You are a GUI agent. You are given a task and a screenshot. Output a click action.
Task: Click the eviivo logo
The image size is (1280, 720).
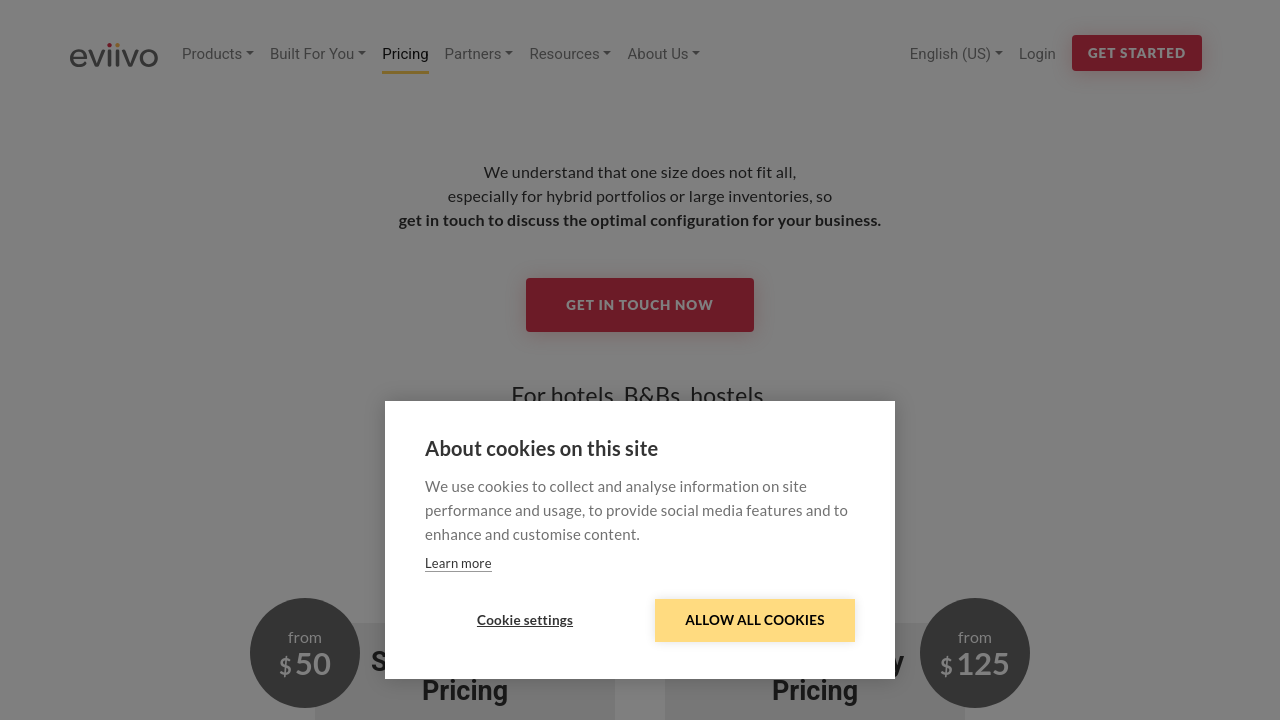pos(114,55)
